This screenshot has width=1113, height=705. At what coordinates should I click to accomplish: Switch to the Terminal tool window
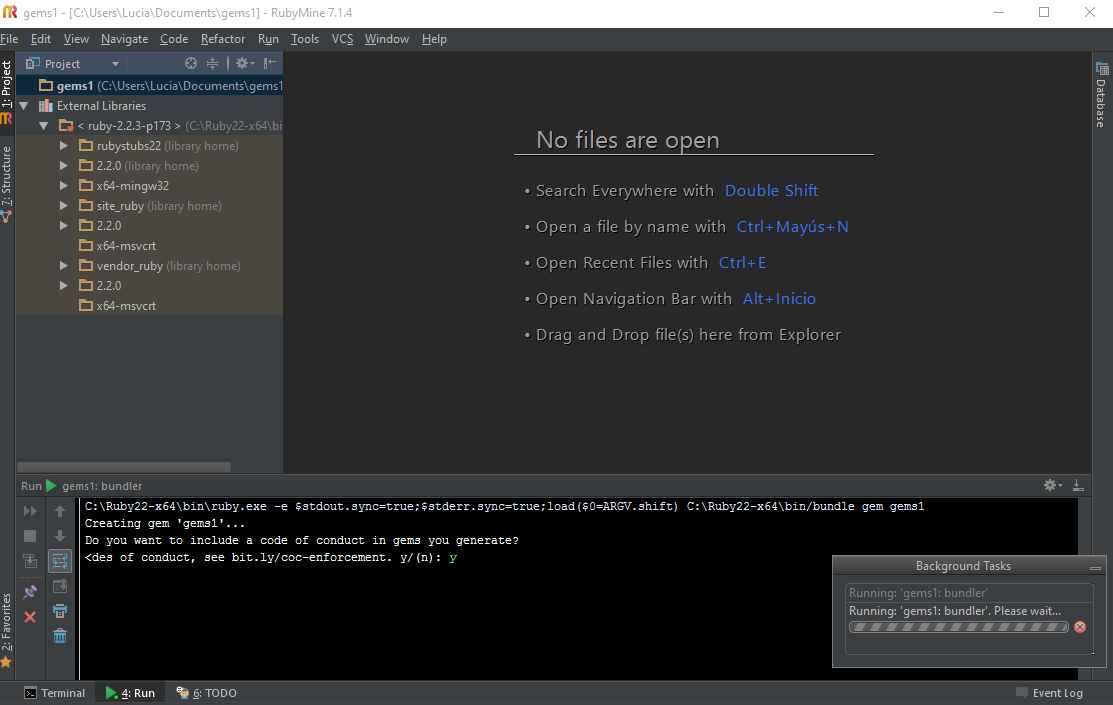[x=55, y=693]
